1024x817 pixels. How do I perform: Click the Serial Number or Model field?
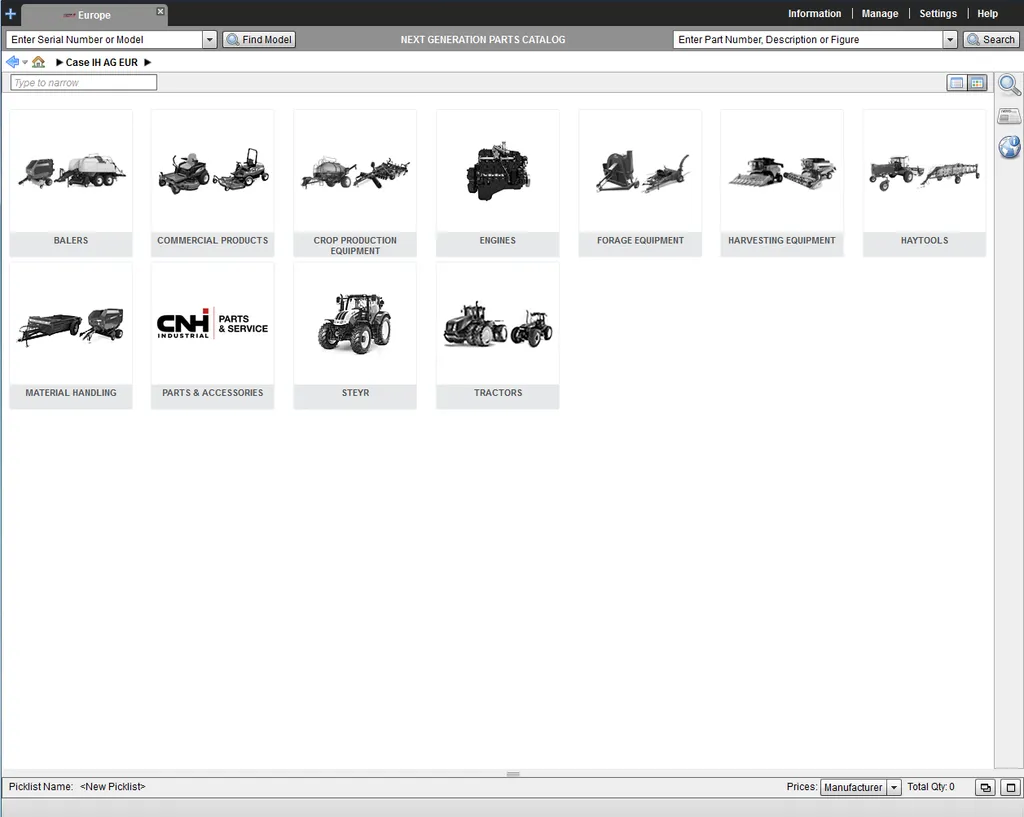click(104, 40)
